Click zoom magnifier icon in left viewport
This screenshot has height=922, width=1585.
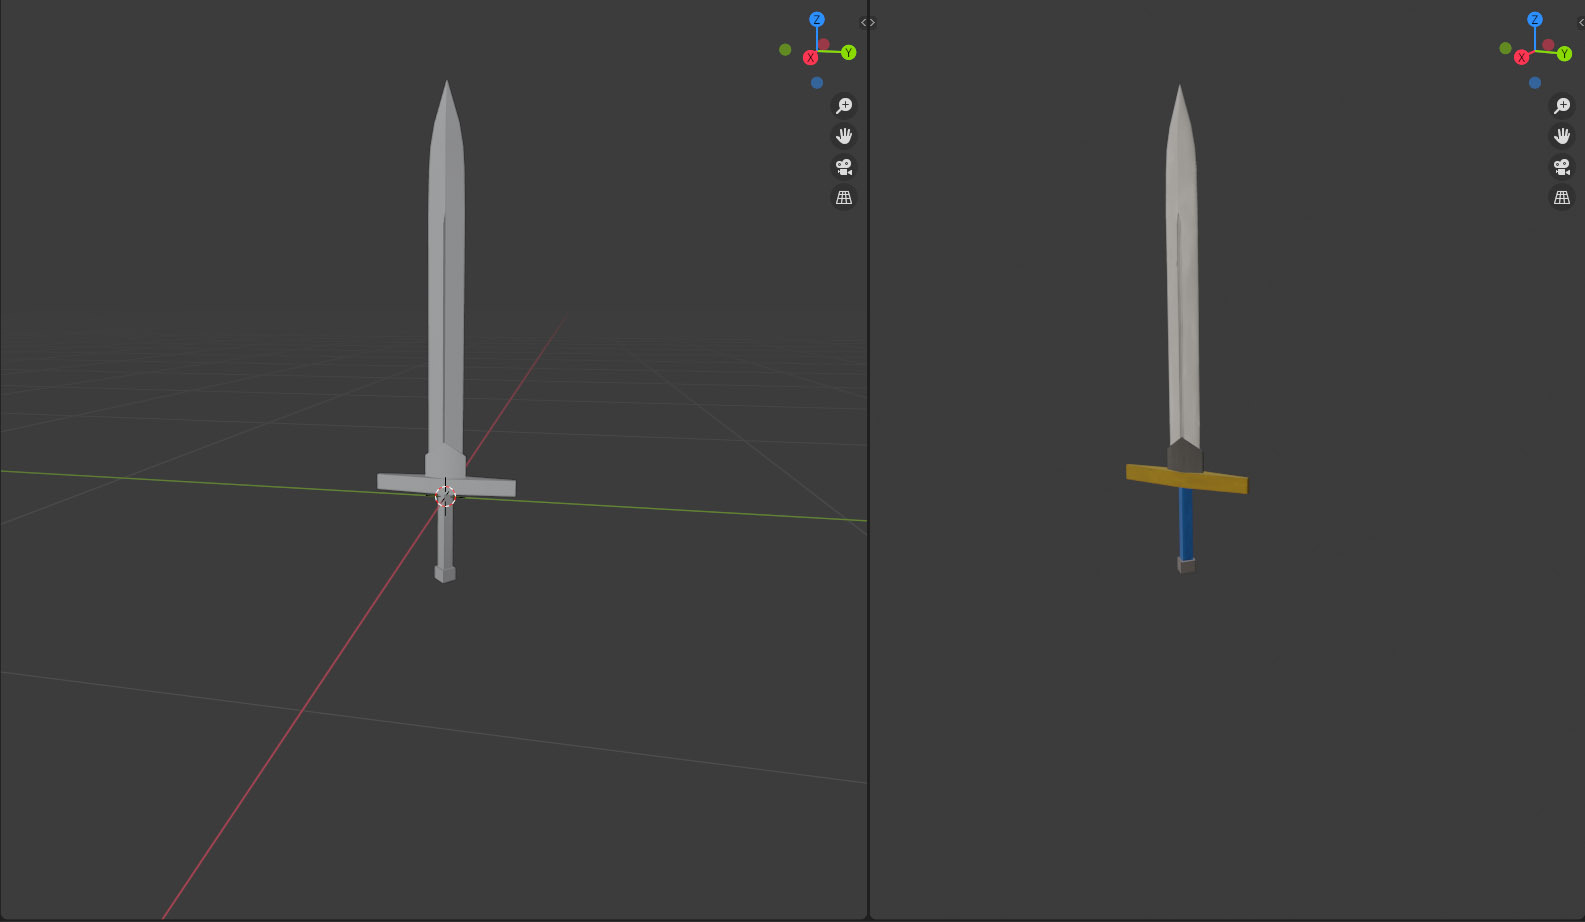tap(844, 106)
